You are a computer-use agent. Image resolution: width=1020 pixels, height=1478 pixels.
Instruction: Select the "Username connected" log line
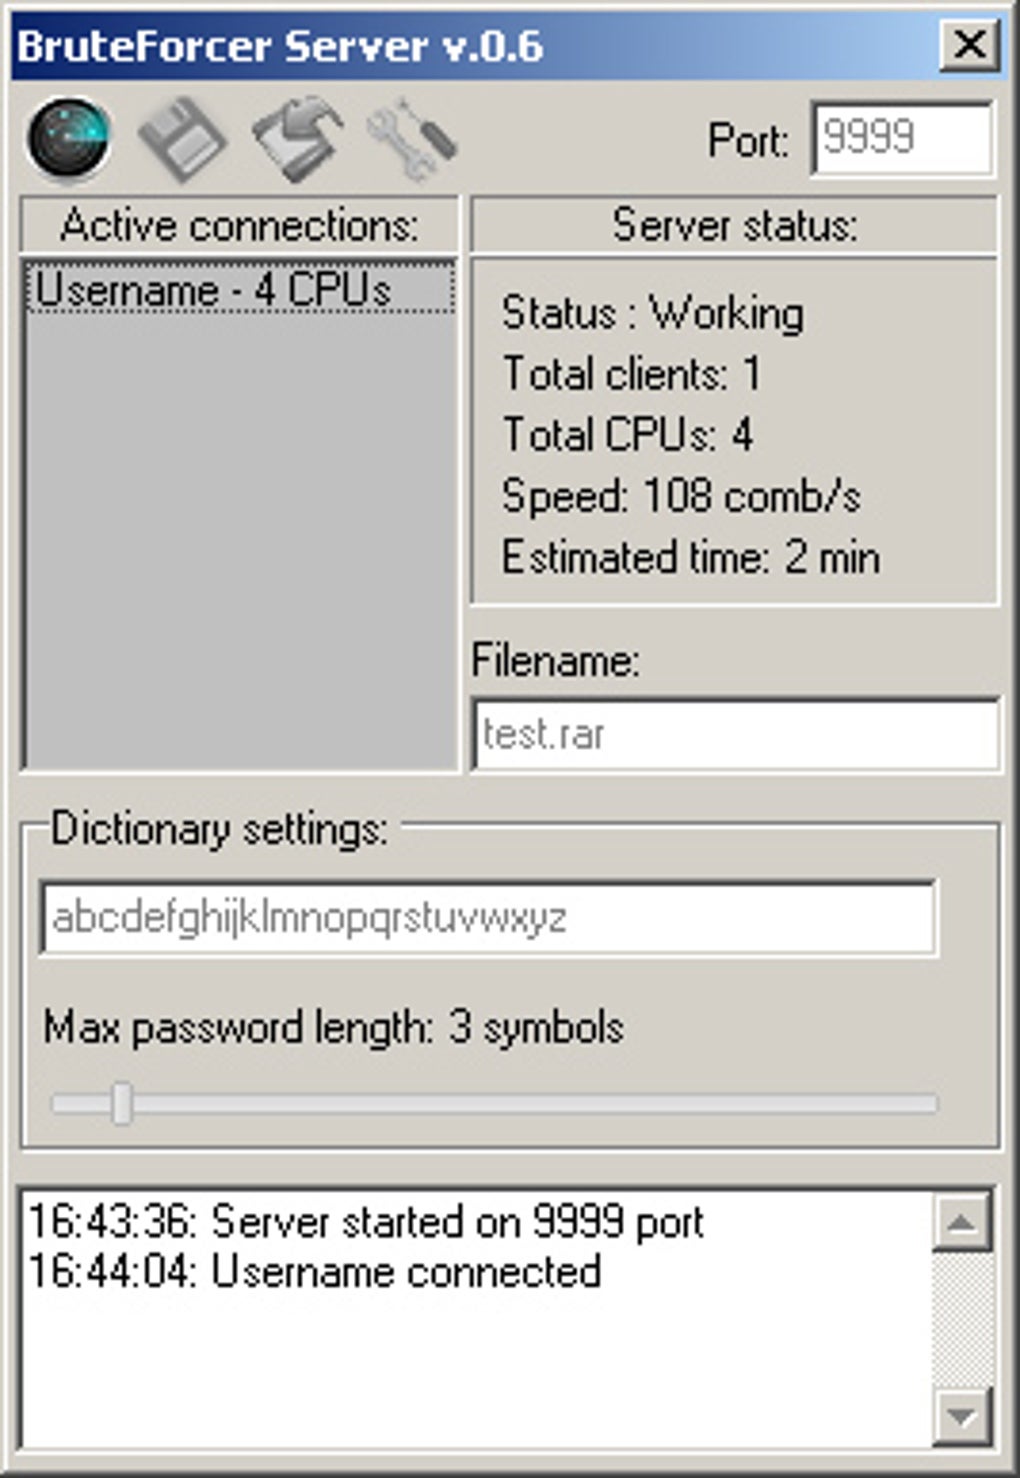coord(315,1272)
